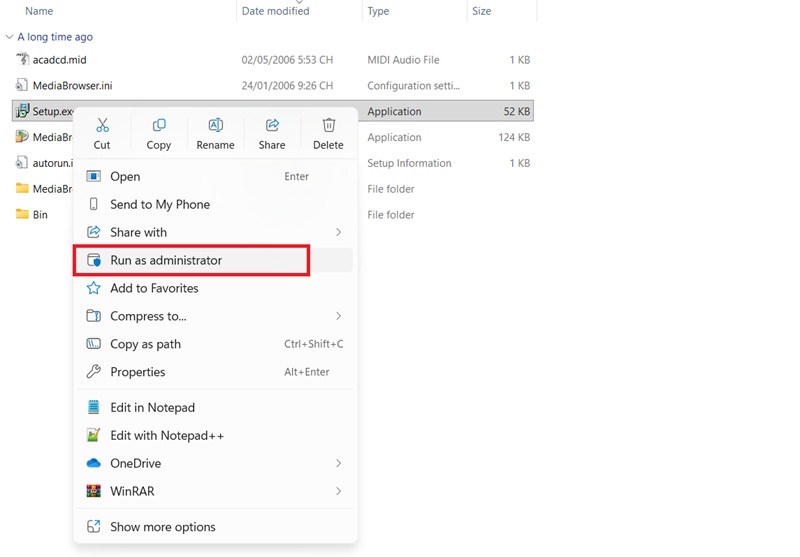Select Run as administrator

coord(214,260)
